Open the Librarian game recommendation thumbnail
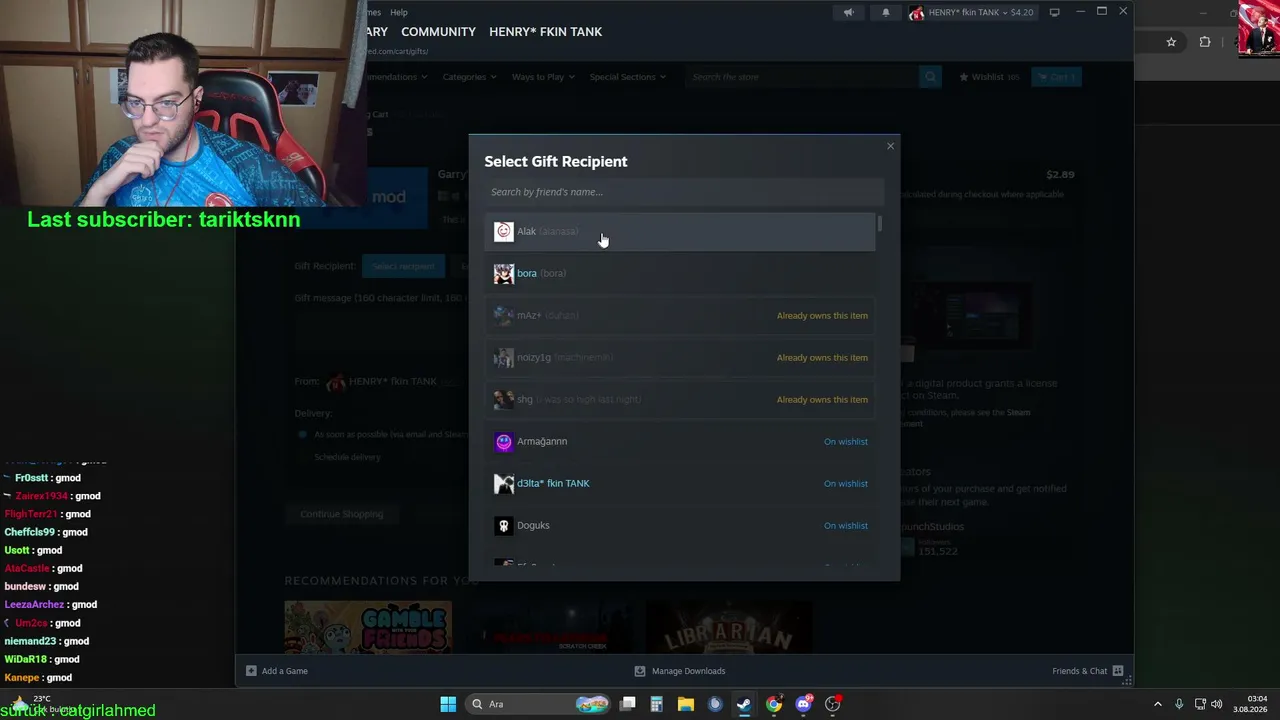This screenshot has height=720, width=1280. pyautogui.click(x=729, y=627)
